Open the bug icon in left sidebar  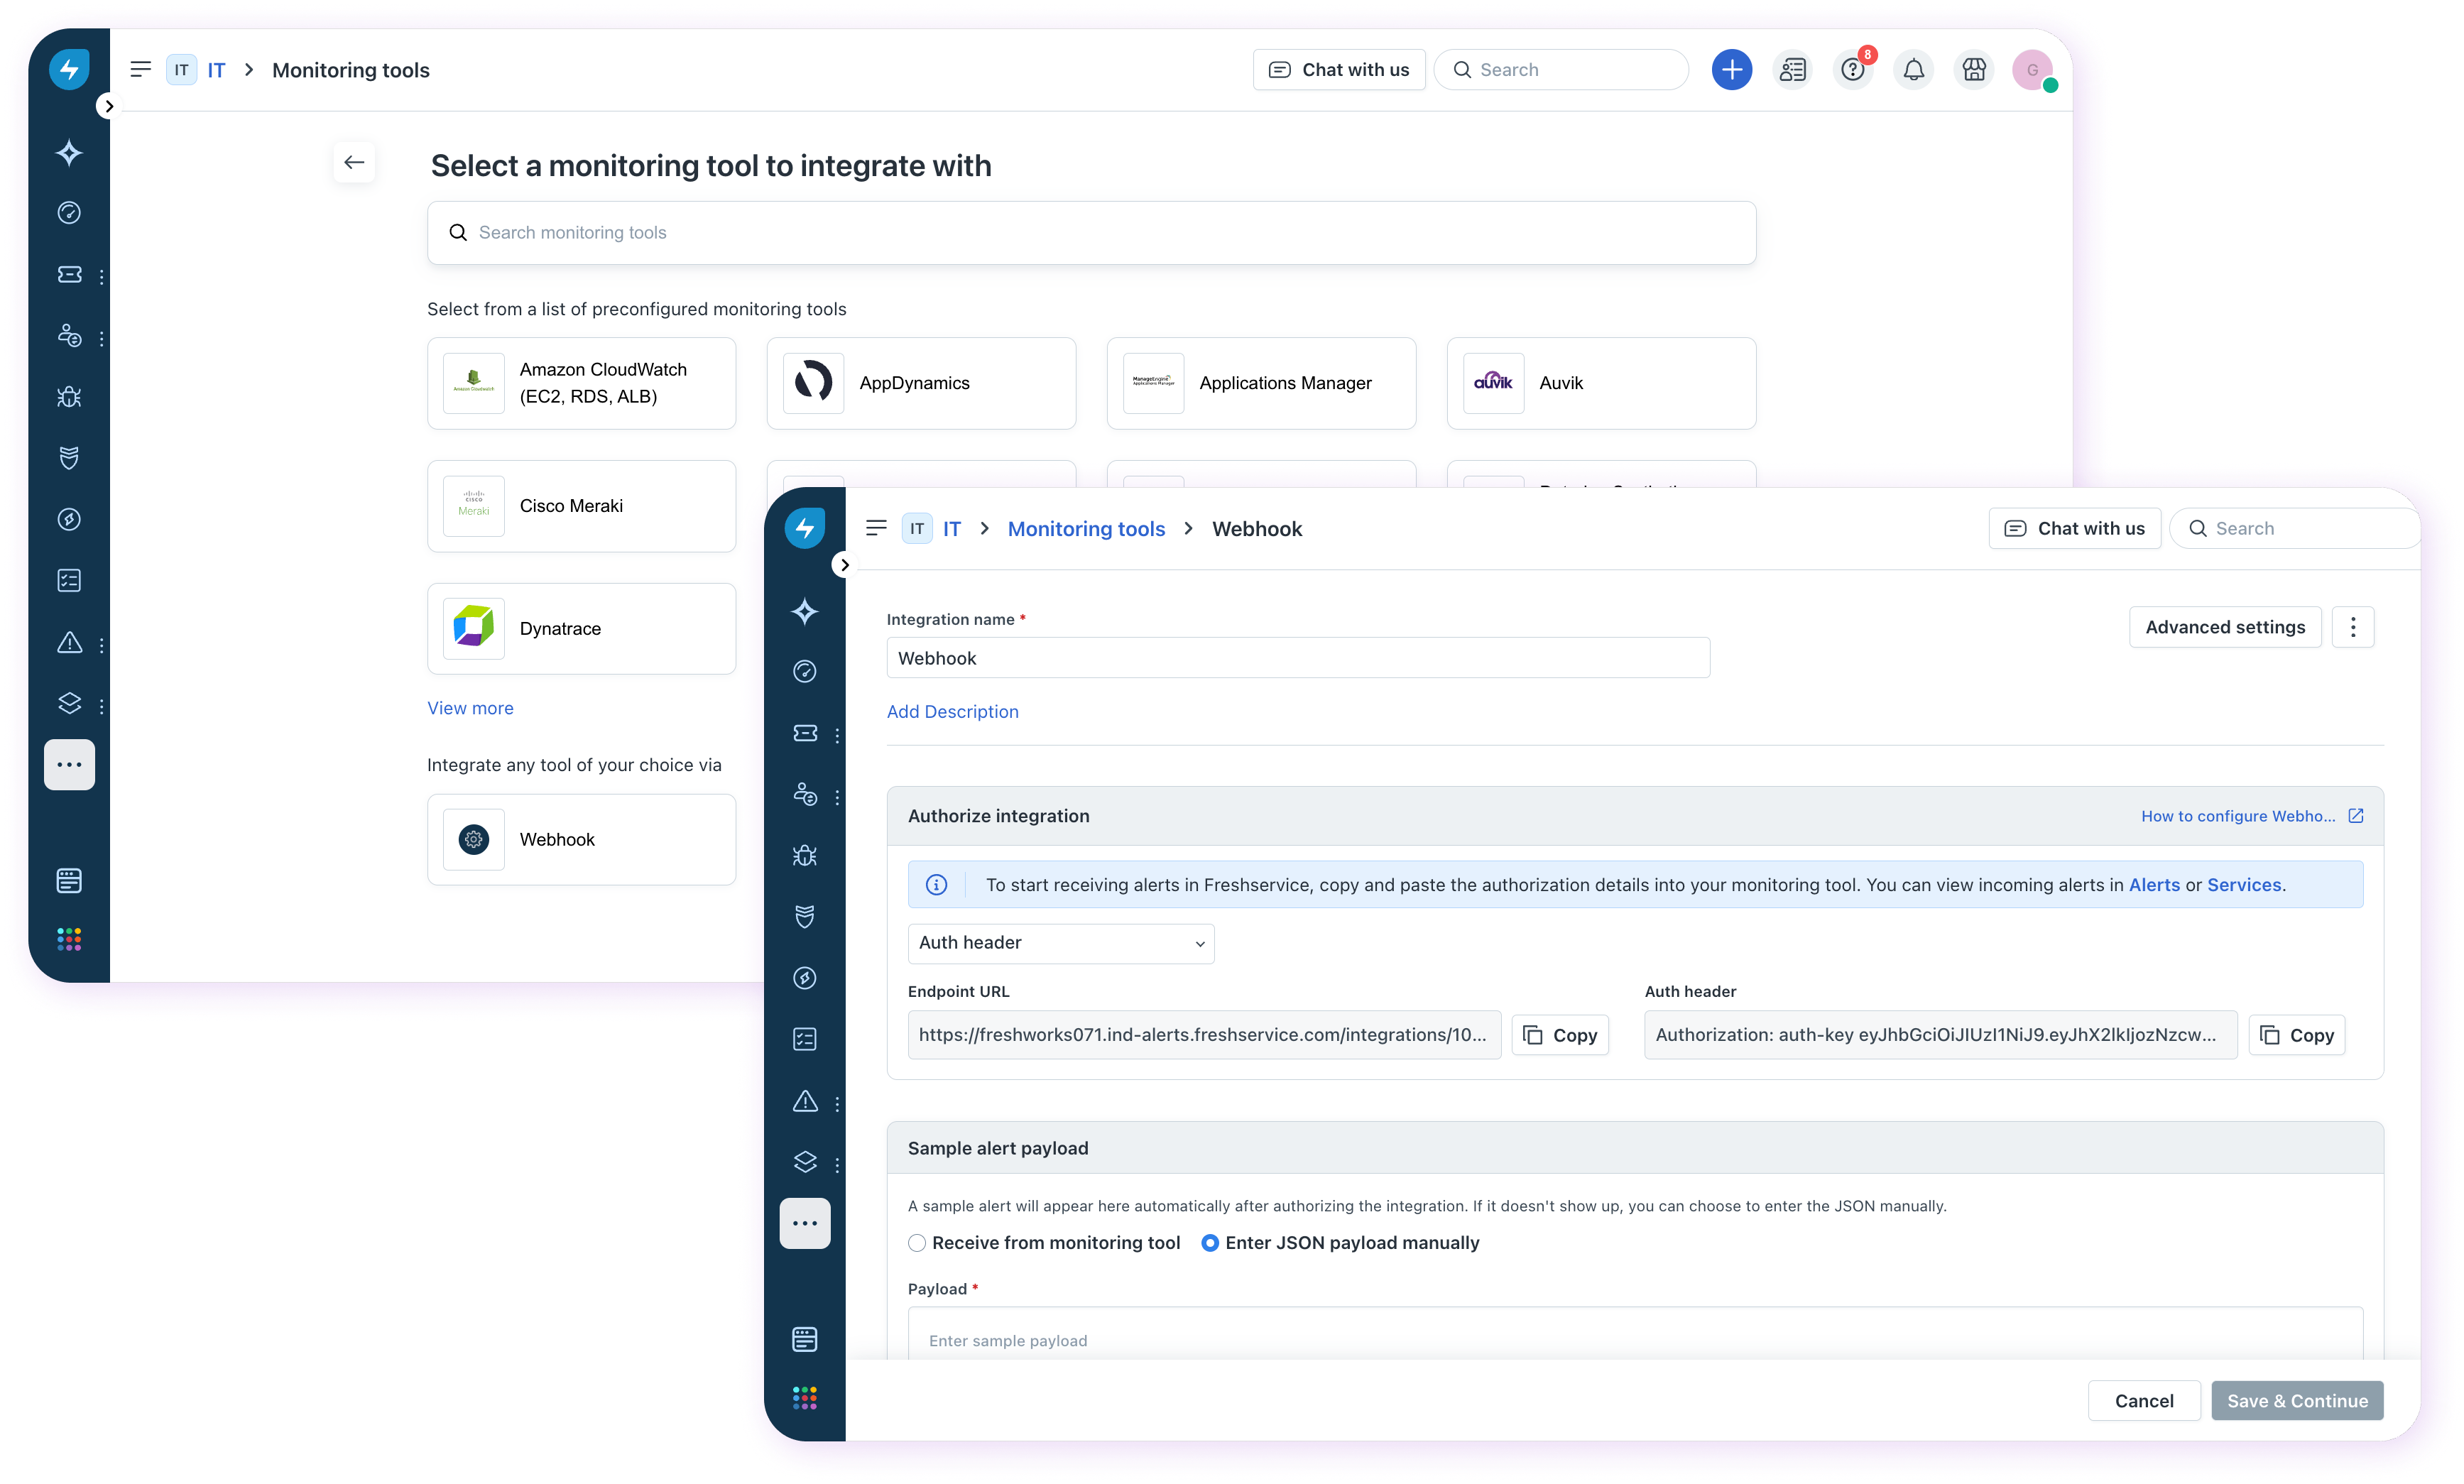point(69,397)
